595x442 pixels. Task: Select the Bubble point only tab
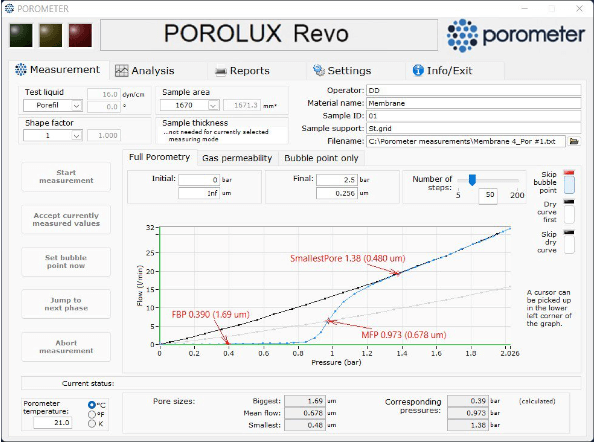[321, 158]
